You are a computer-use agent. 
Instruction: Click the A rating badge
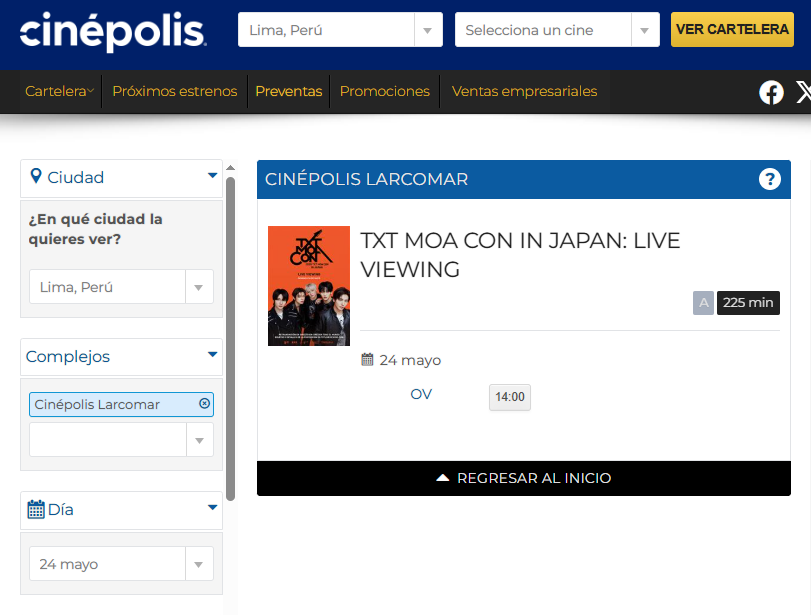click(x=703, y=303)
